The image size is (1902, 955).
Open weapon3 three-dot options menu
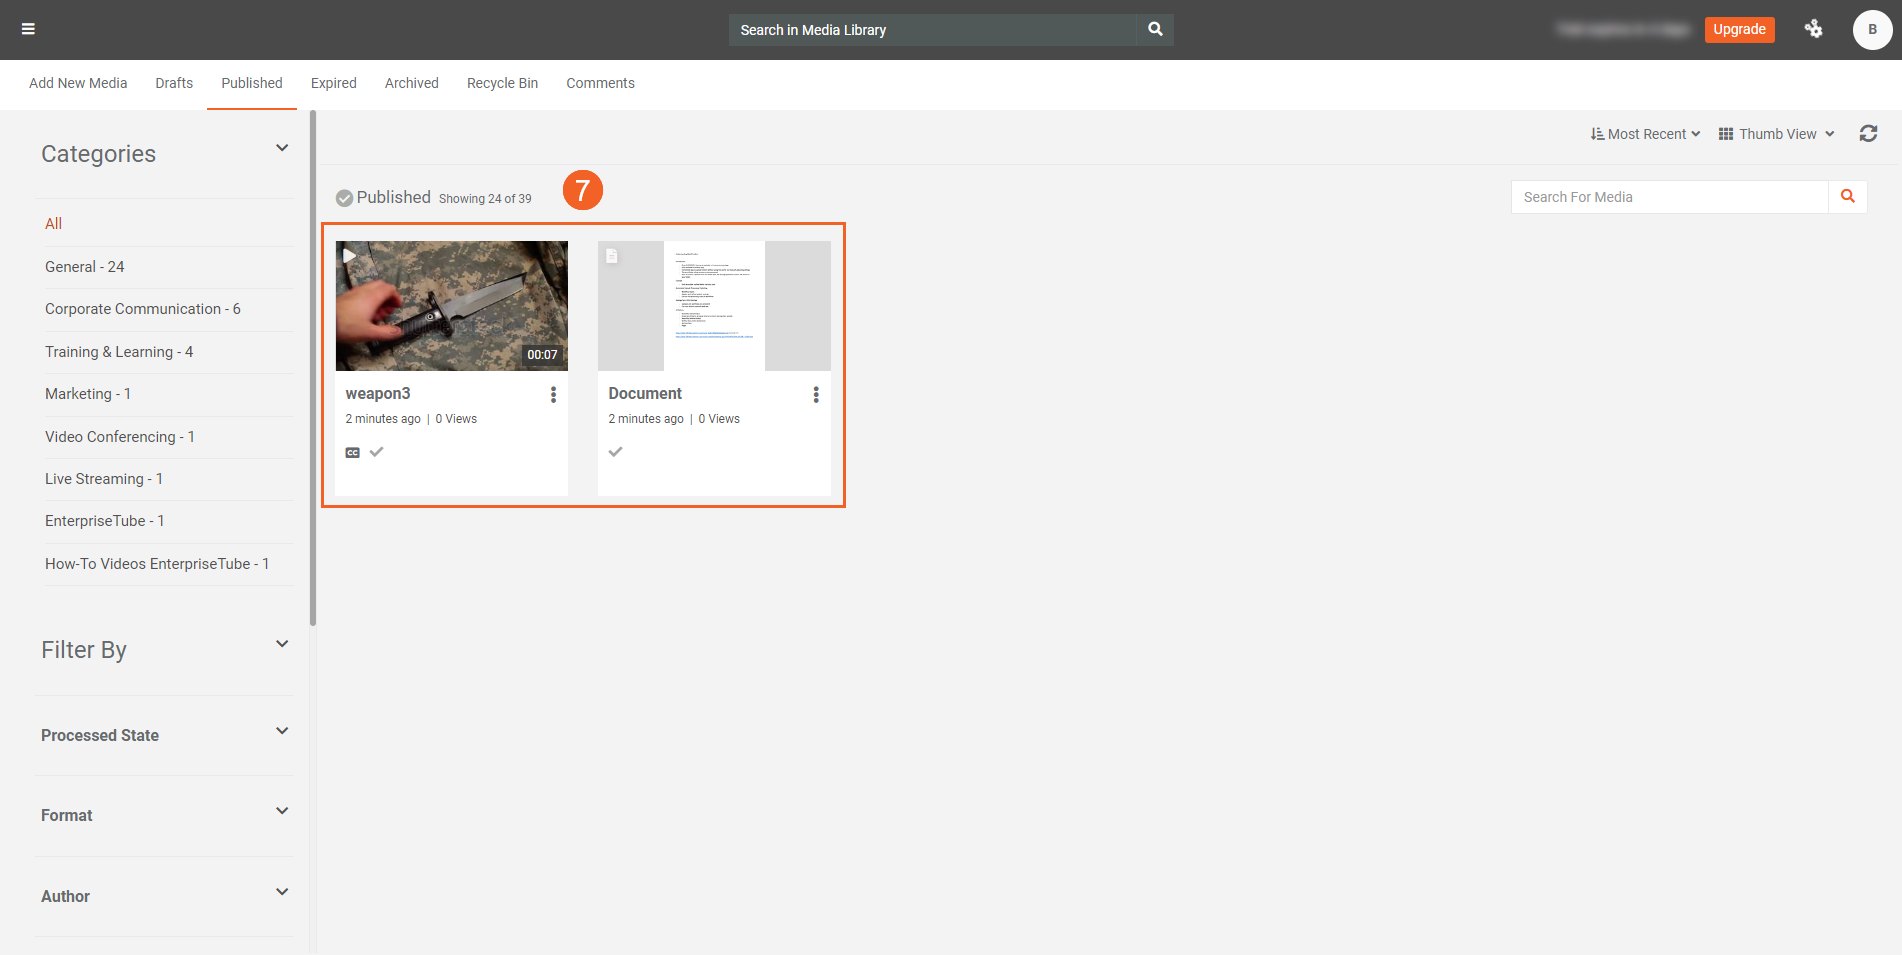click(x=553, y=395)
